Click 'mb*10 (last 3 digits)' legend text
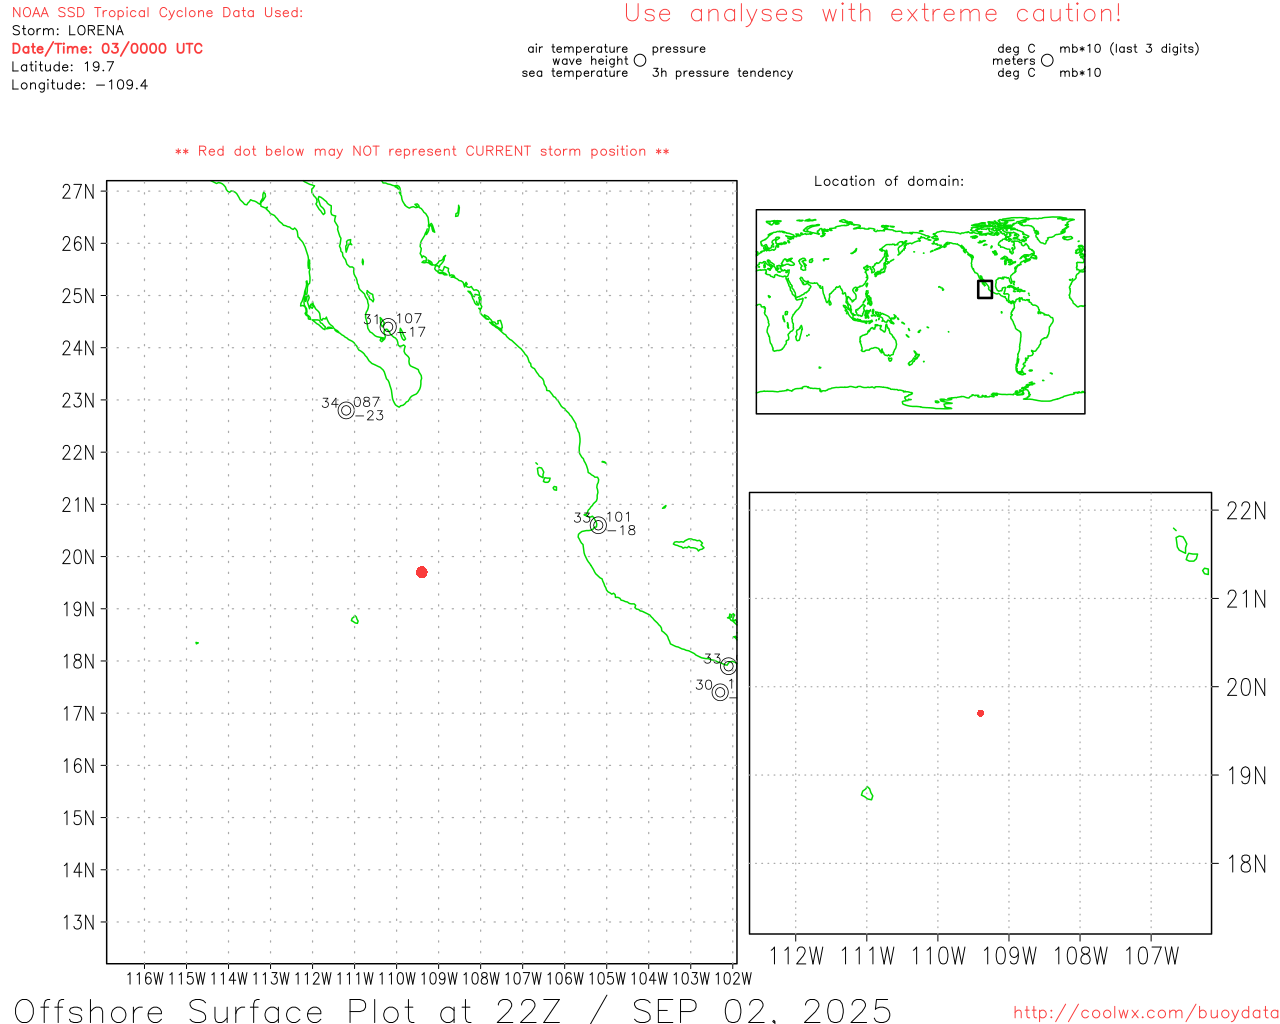 coord(1129,49)
